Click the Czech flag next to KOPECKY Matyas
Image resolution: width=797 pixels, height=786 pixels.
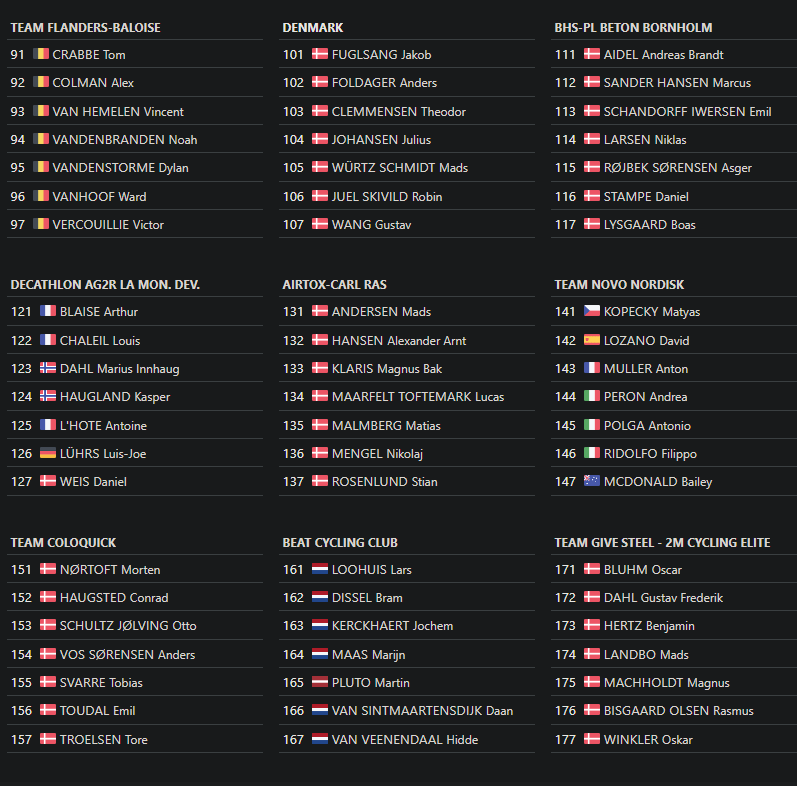coord(592,311)
